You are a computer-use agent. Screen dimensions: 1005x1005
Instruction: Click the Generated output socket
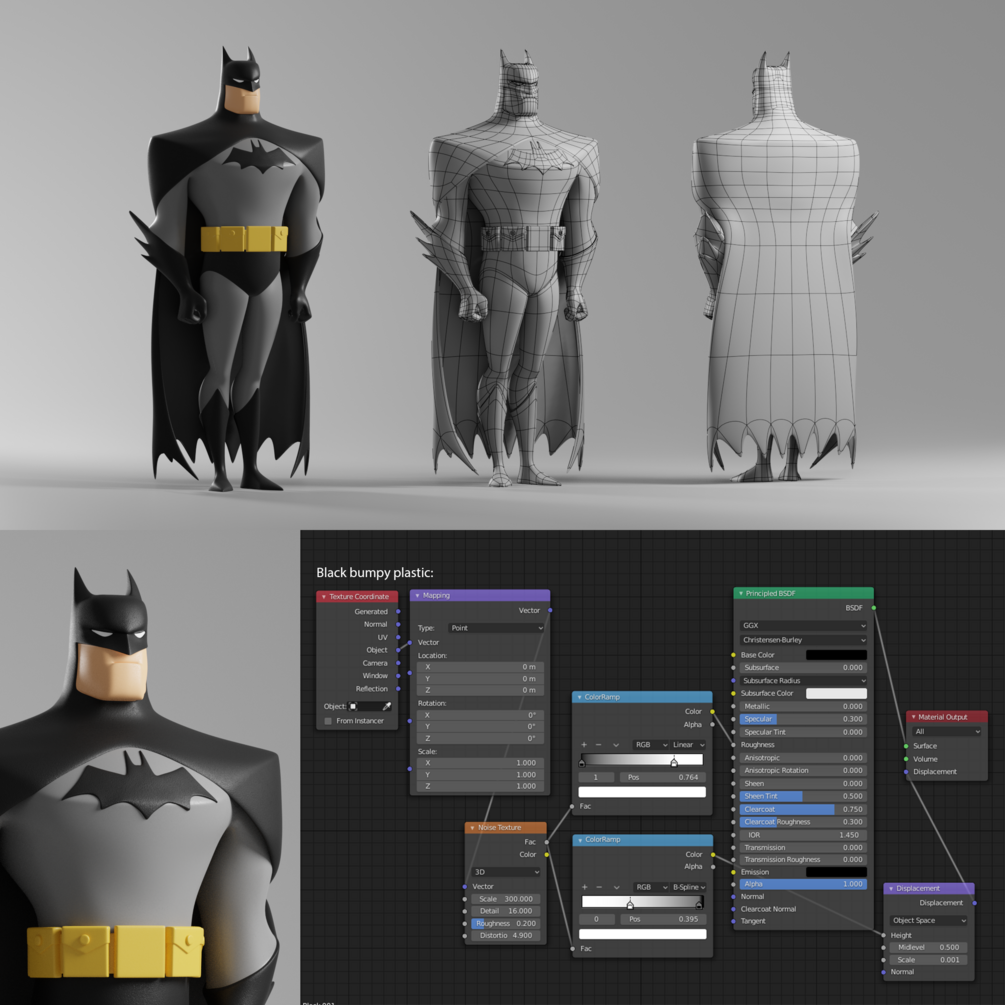tap(398, 611)
